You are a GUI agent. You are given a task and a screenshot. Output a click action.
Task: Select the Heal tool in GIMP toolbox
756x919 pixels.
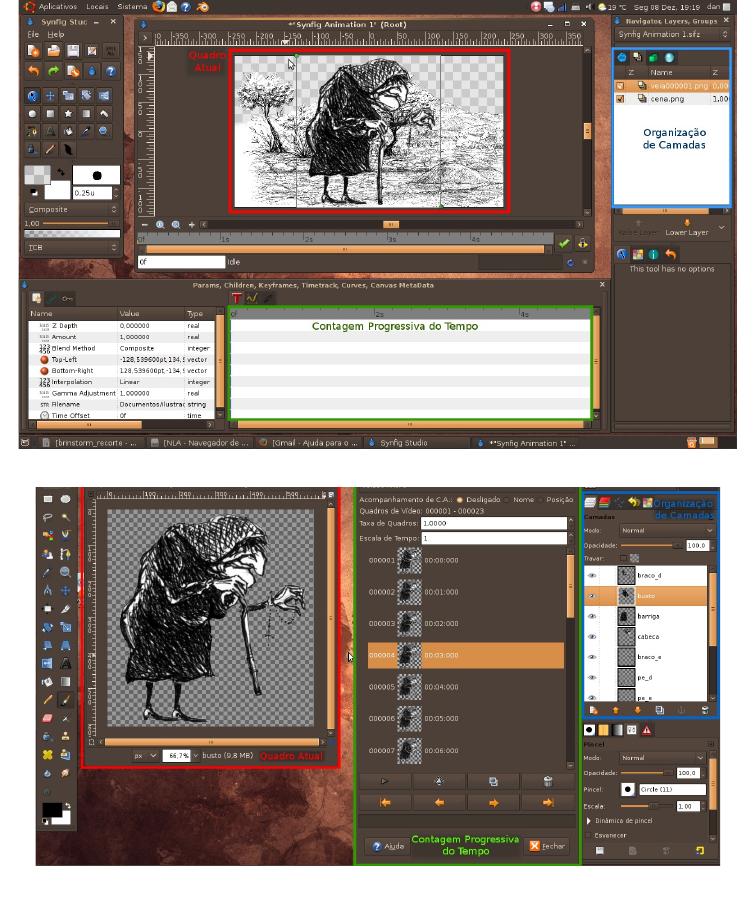[x=47, y=755]
